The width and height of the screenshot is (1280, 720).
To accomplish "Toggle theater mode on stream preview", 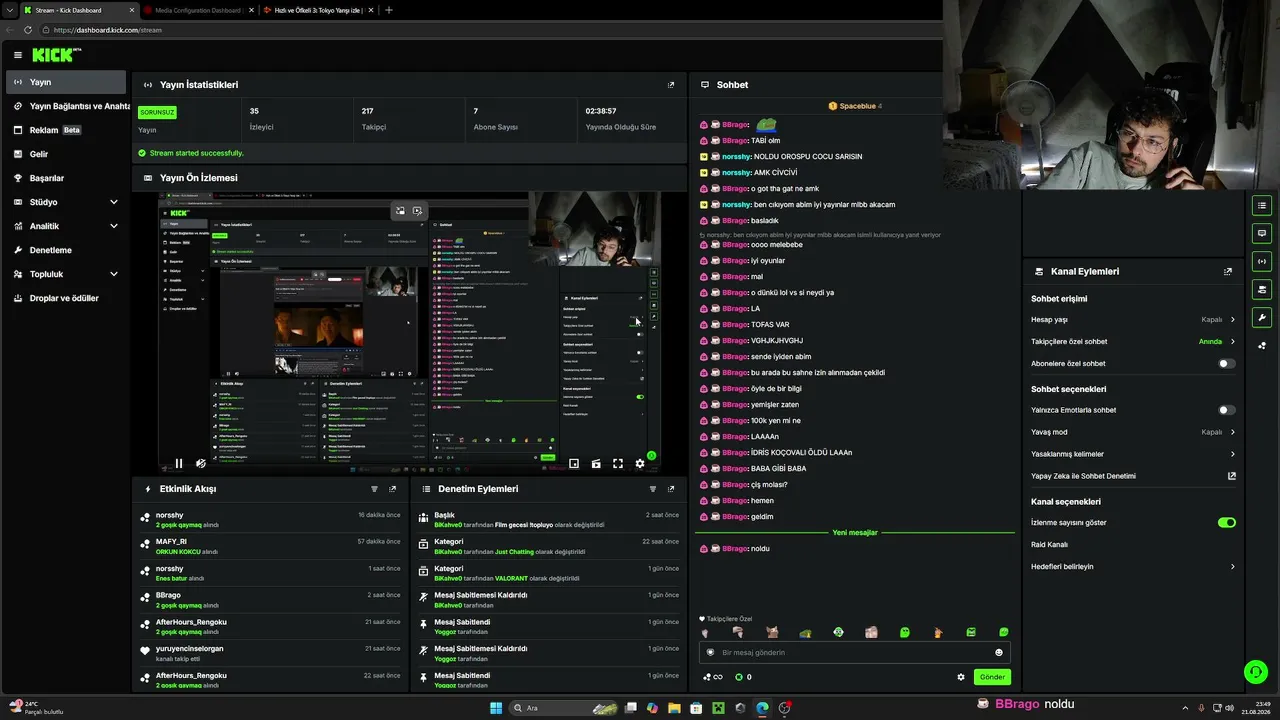I will (x=596, y=463).
